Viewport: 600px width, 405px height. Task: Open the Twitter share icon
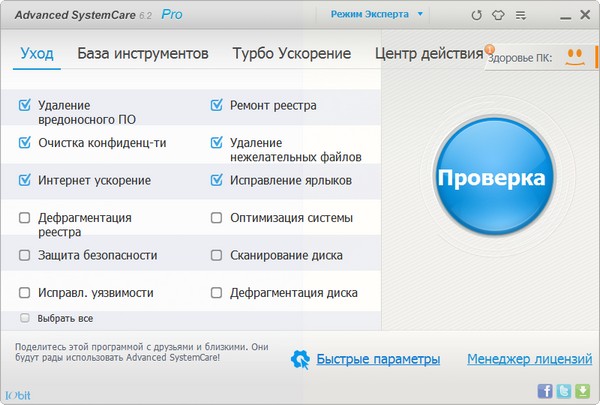pyautogui.click(x=564, y=390)
